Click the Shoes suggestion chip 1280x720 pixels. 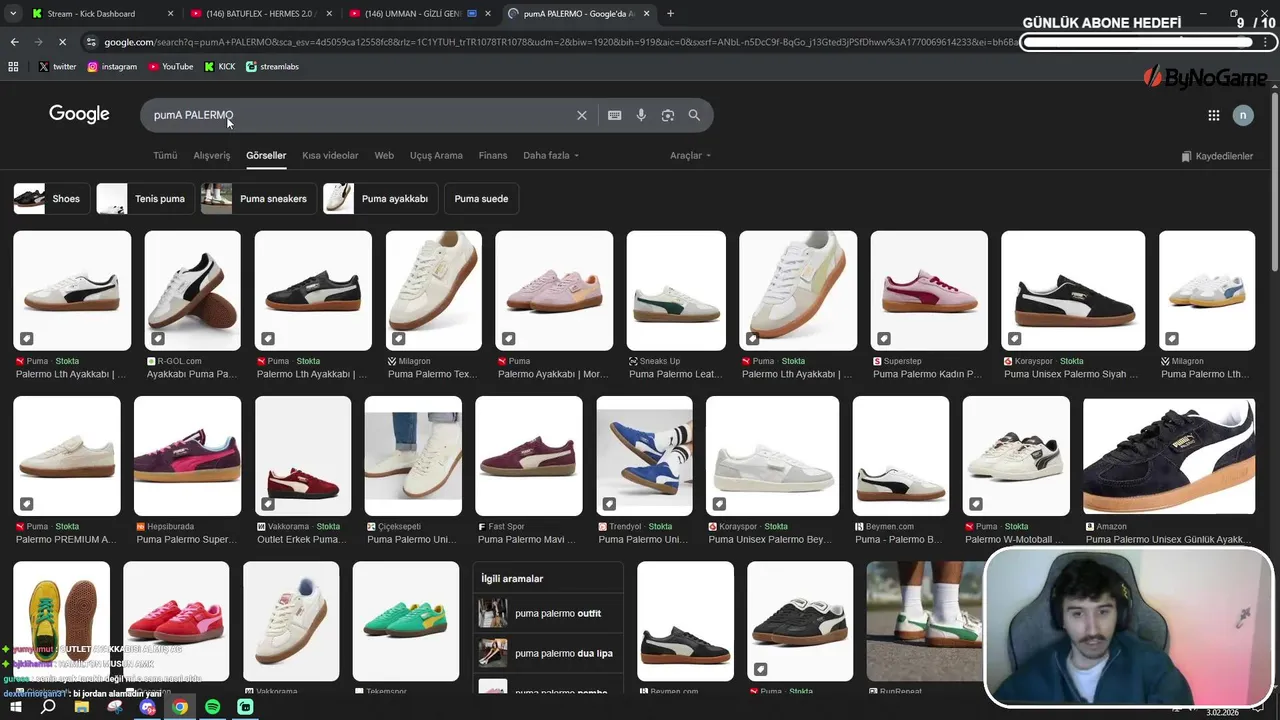pos(50,199)
